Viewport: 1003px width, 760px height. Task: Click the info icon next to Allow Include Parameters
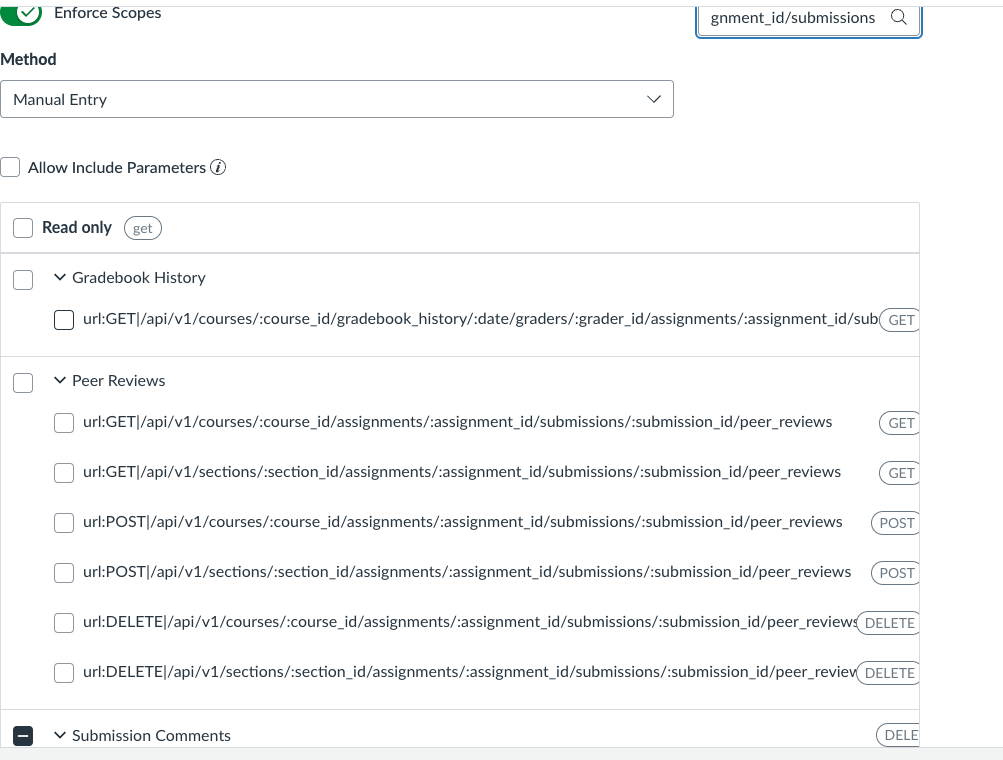click(x=218, y=168)
